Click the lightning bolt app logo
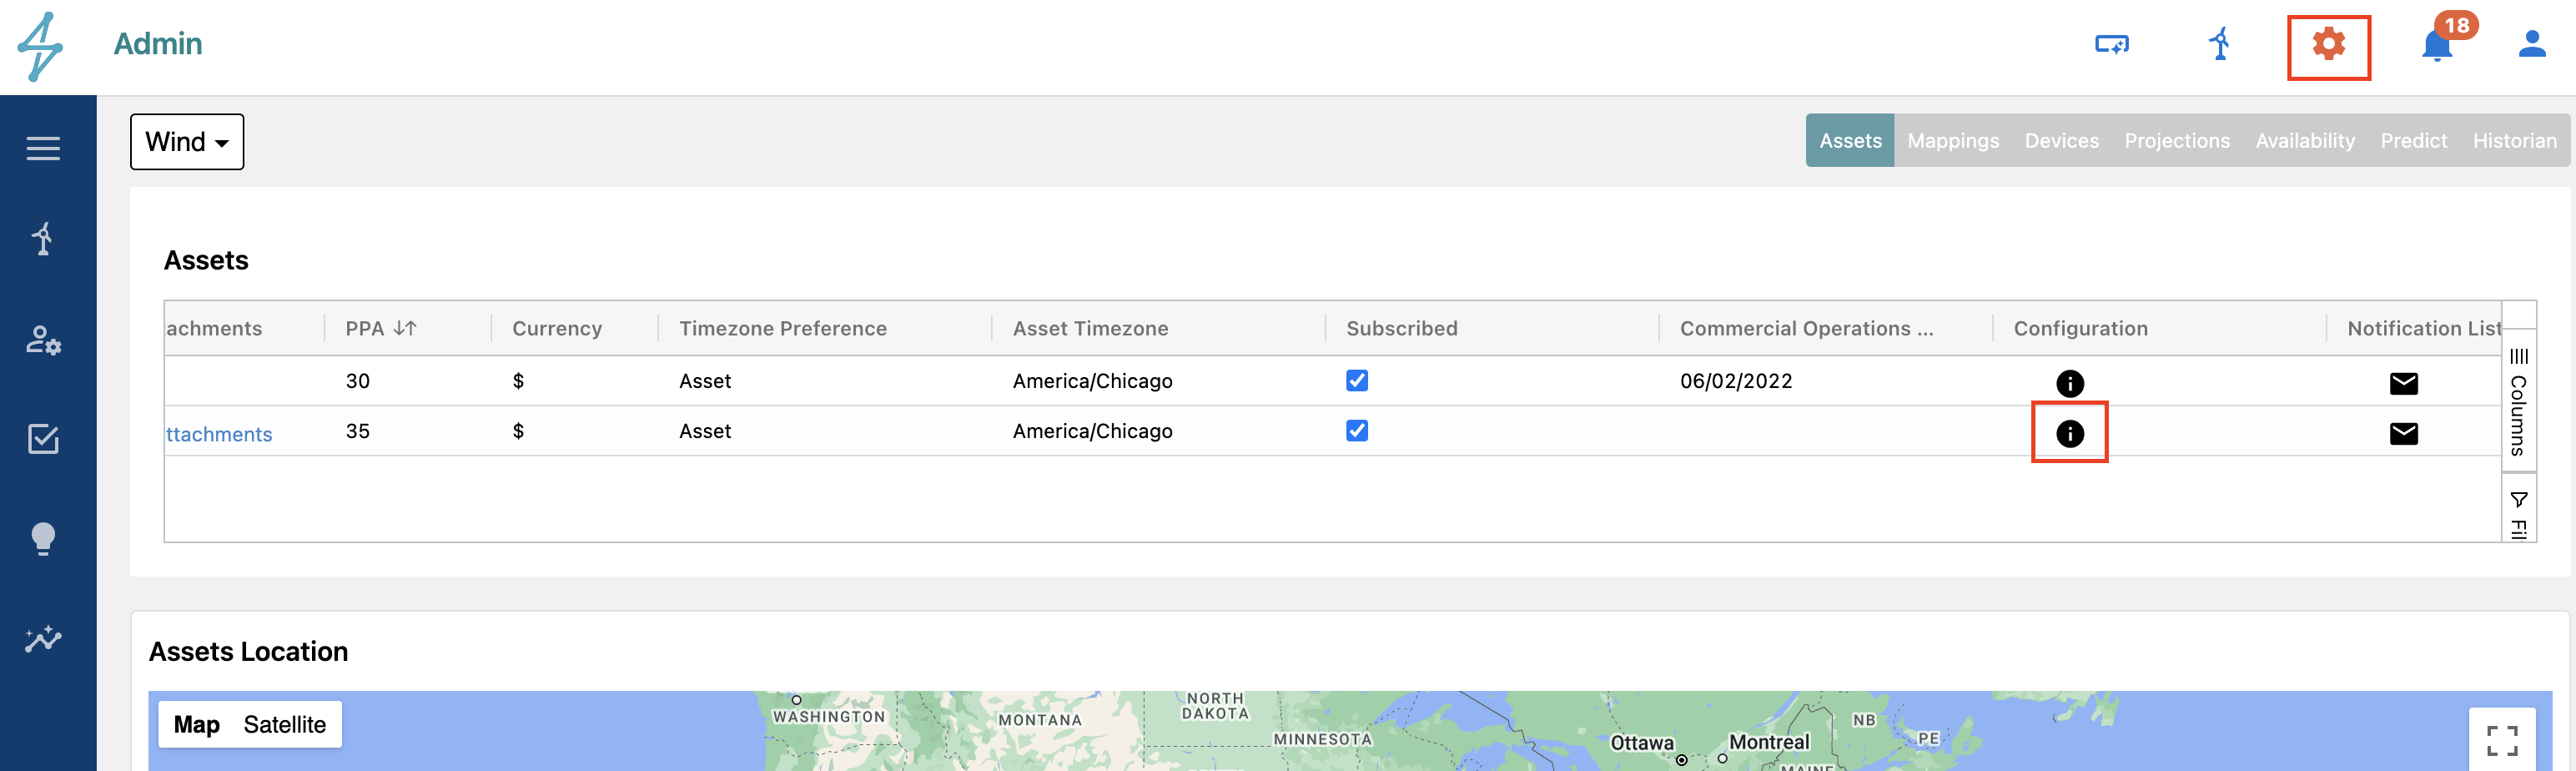The image size is (2576, 771). pos(40,46)
